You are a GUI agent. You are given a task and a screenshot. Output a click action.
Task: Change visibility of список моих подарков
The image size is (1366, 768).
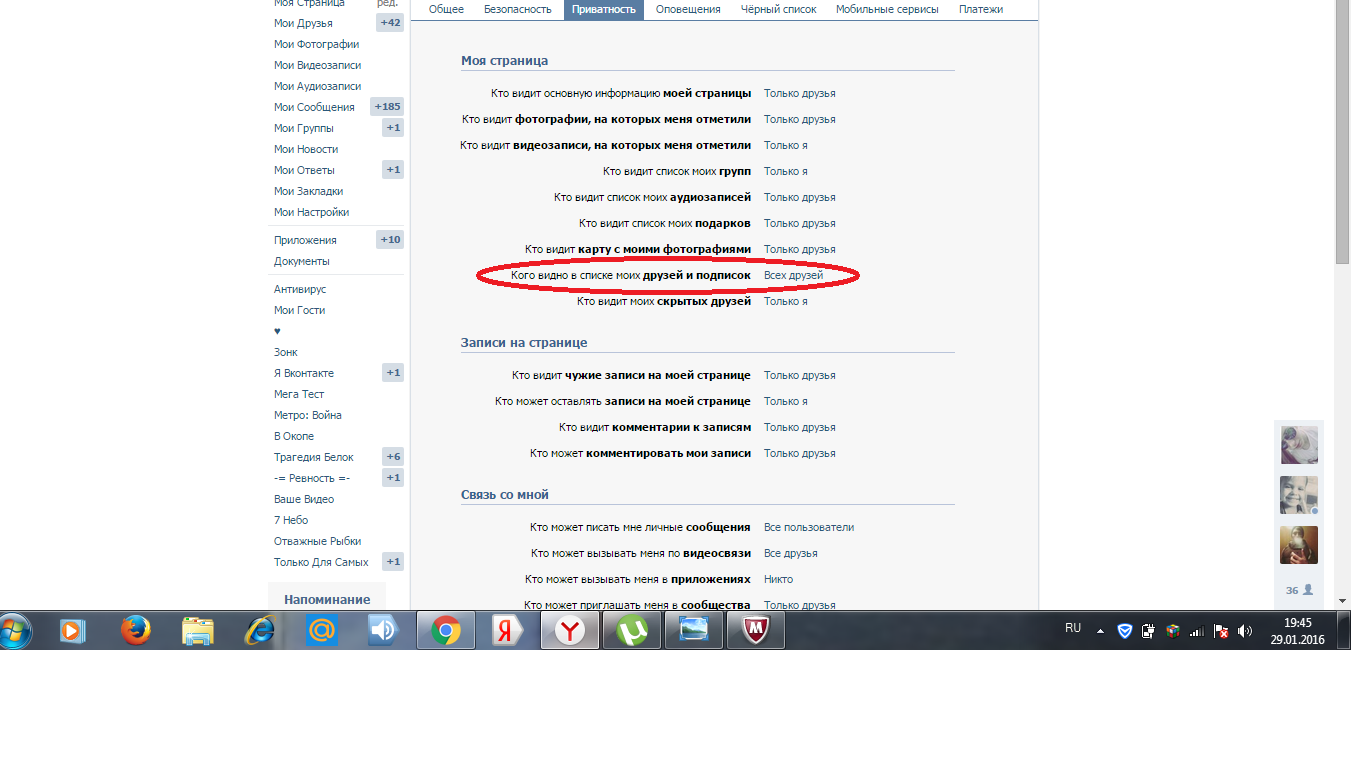point(800,223)
